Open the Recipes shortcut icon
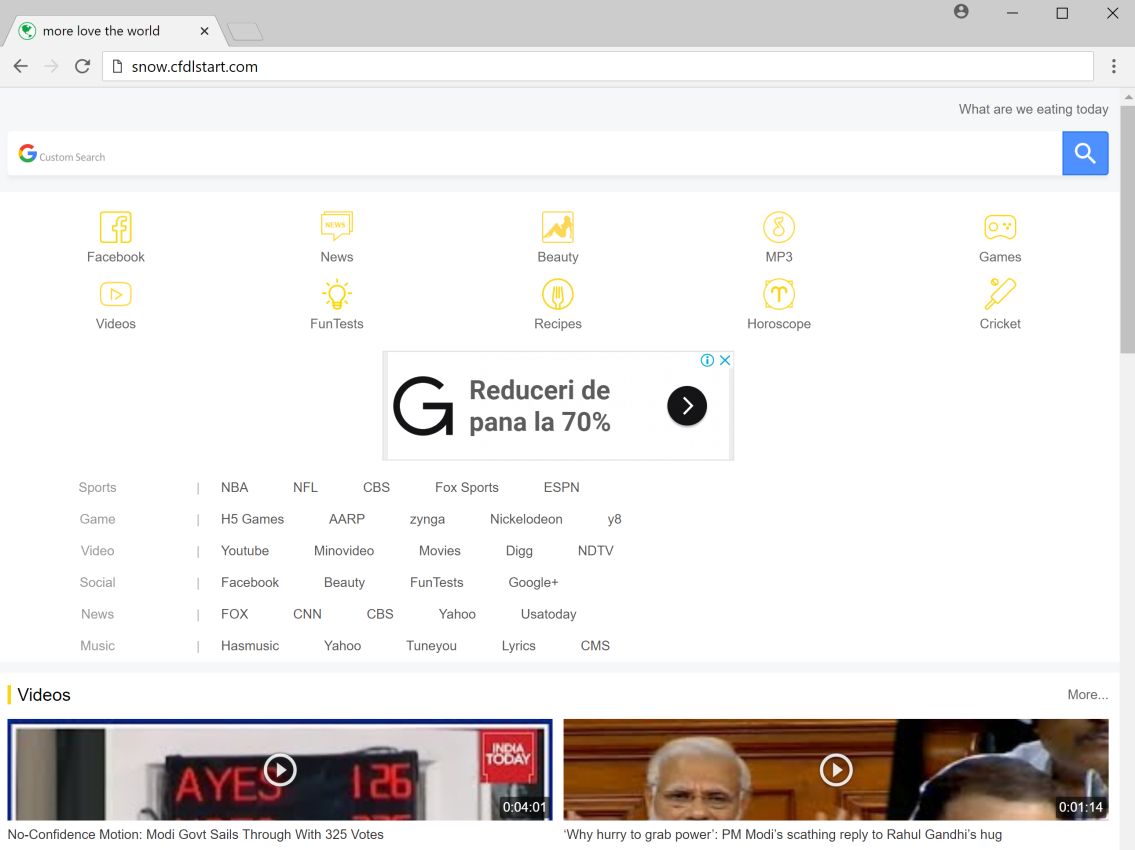 point(557,295)
